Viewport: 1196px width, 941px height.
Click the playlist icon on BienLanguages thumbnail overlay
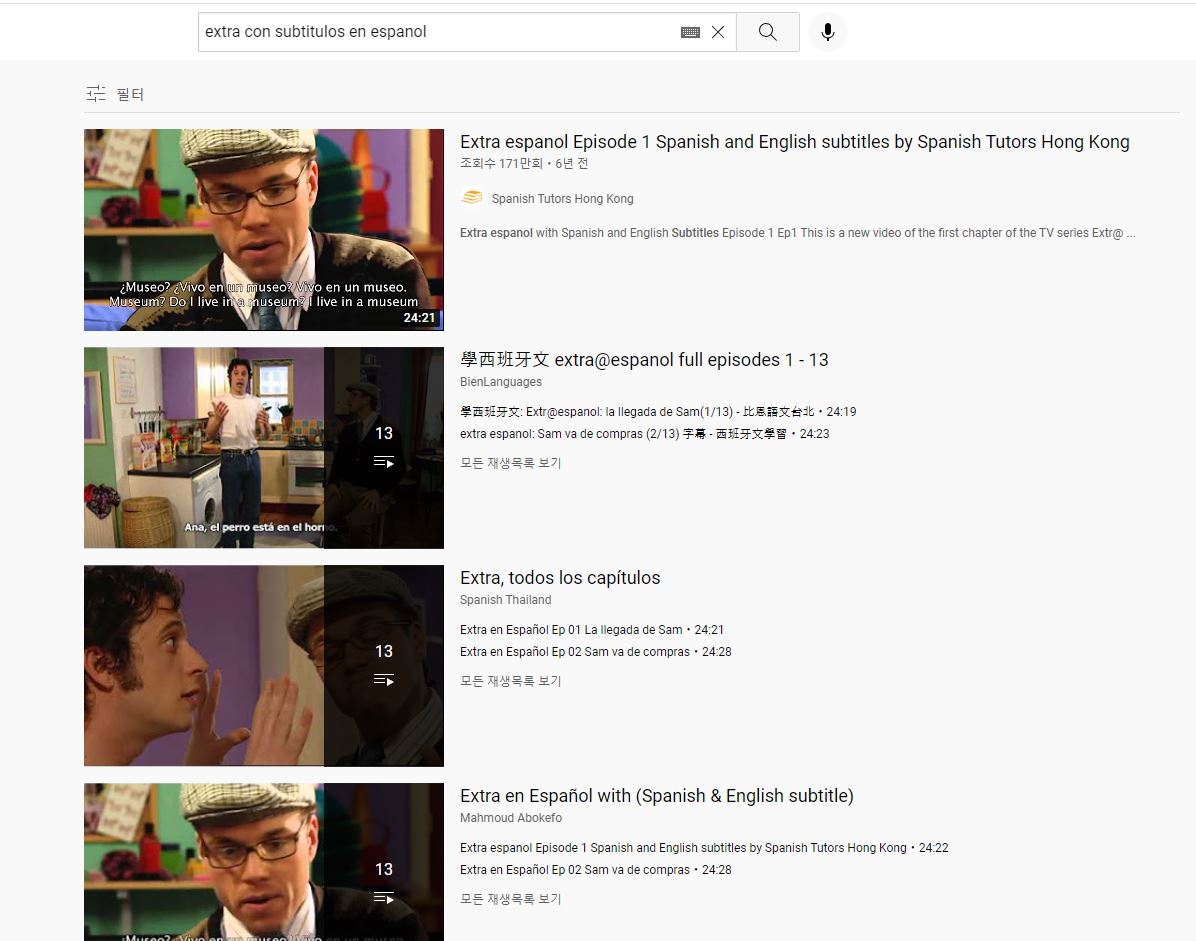click(384, 462)
